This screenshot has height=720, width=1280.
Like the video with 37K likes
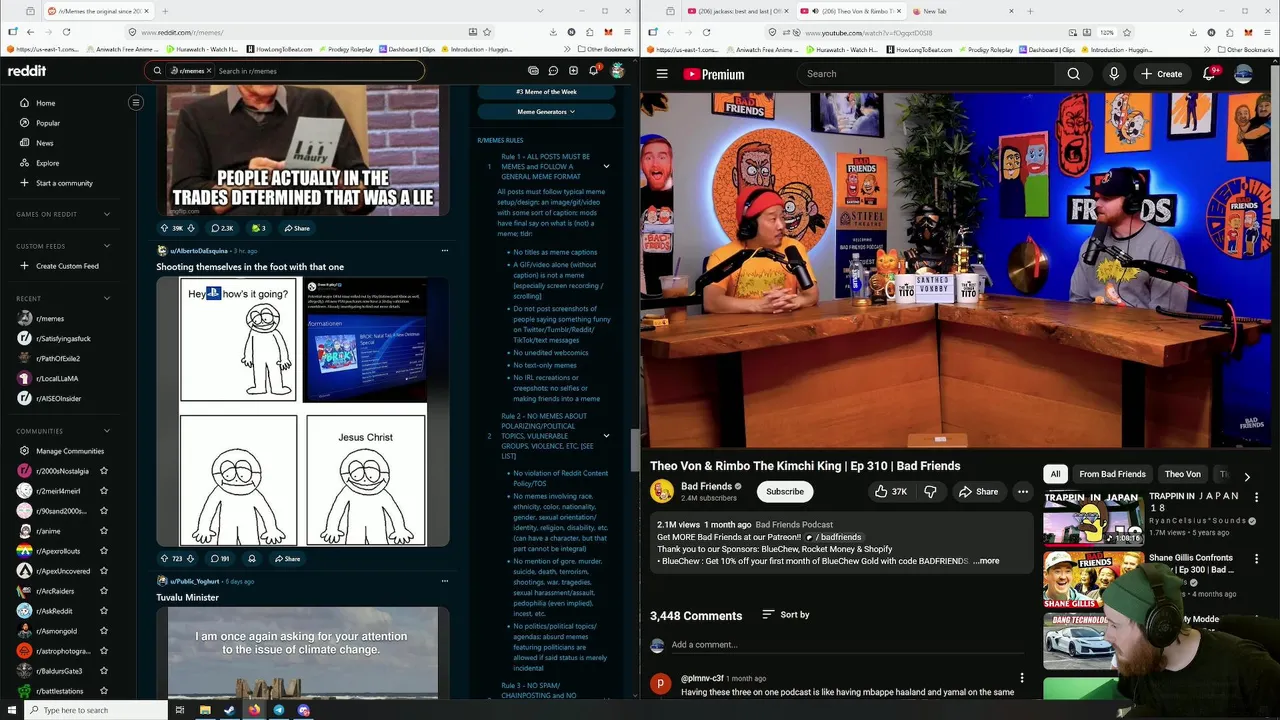pos(890,491)
